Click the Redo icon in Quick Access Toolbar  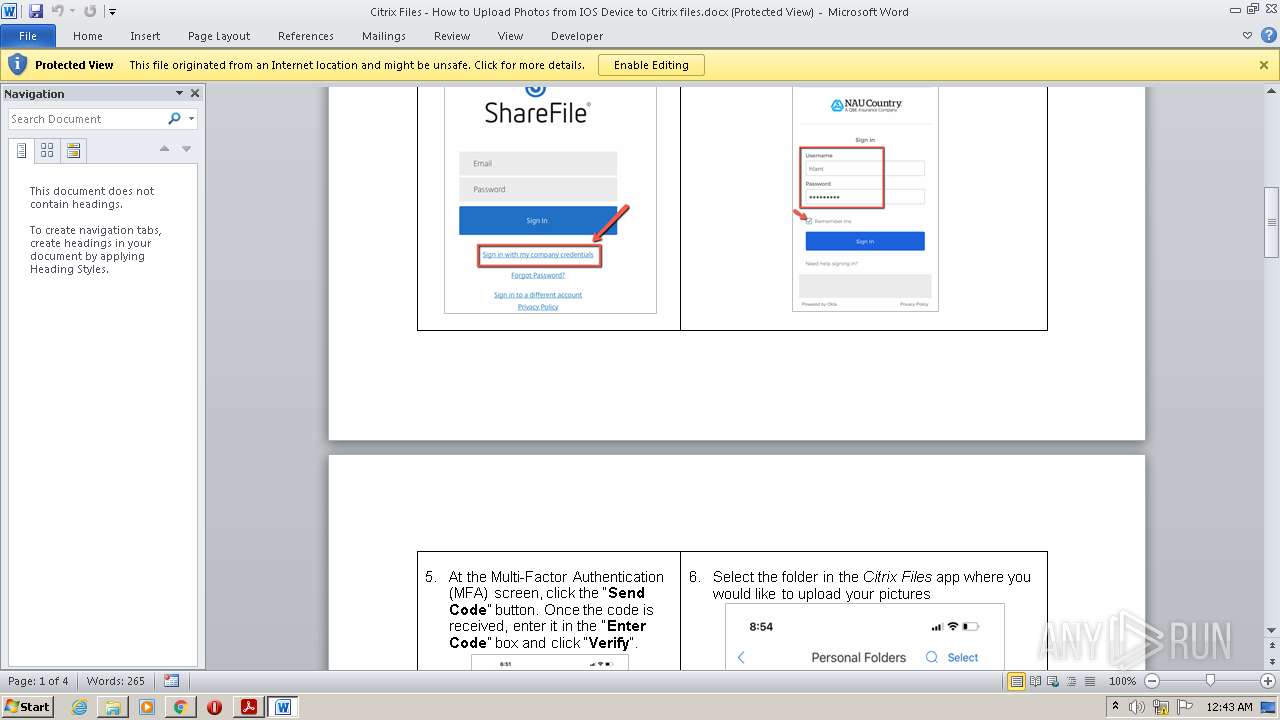(90, 11)
